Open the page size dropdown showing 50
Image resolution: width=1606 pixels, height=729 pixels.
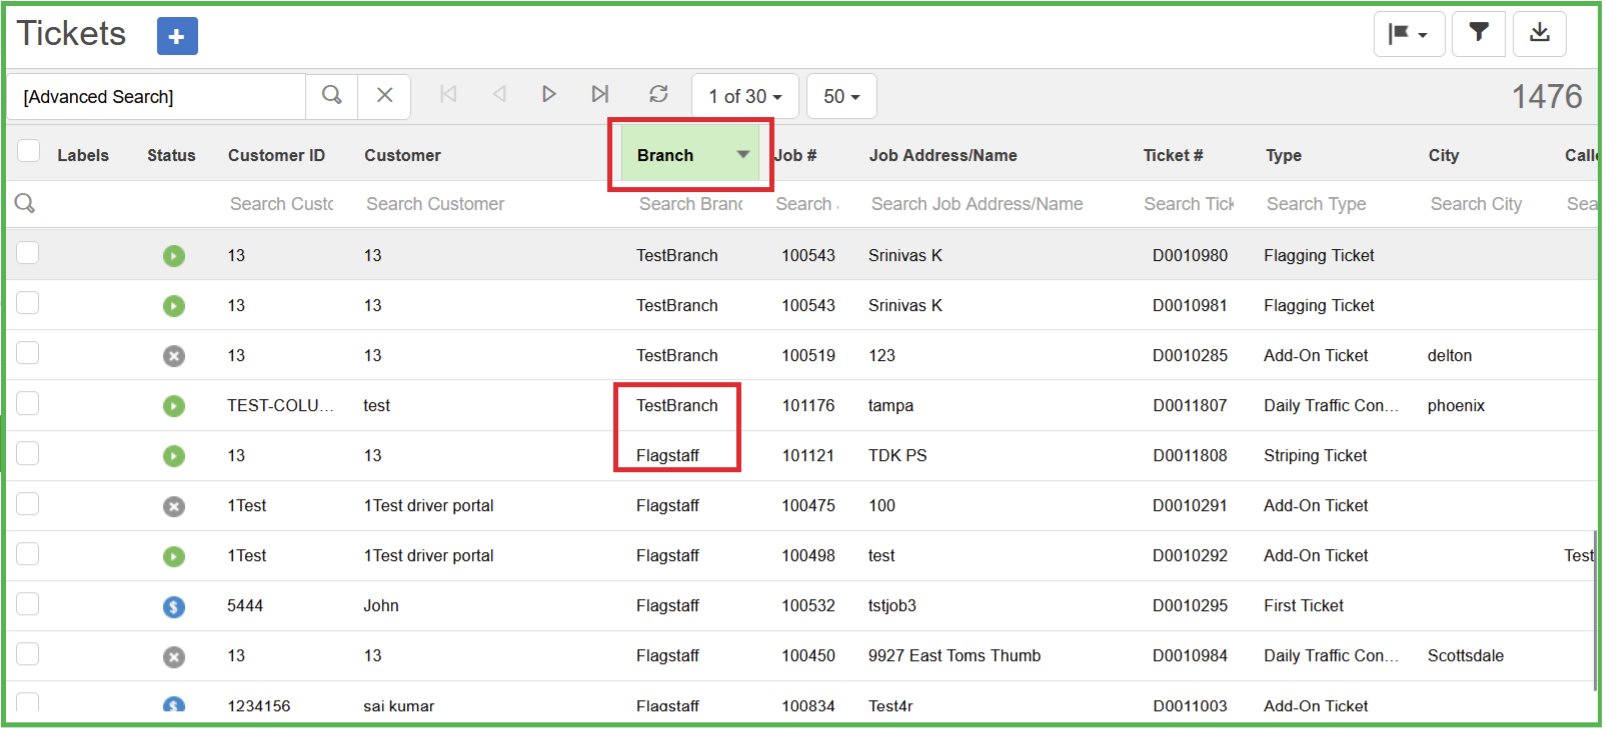click(841, 96)
